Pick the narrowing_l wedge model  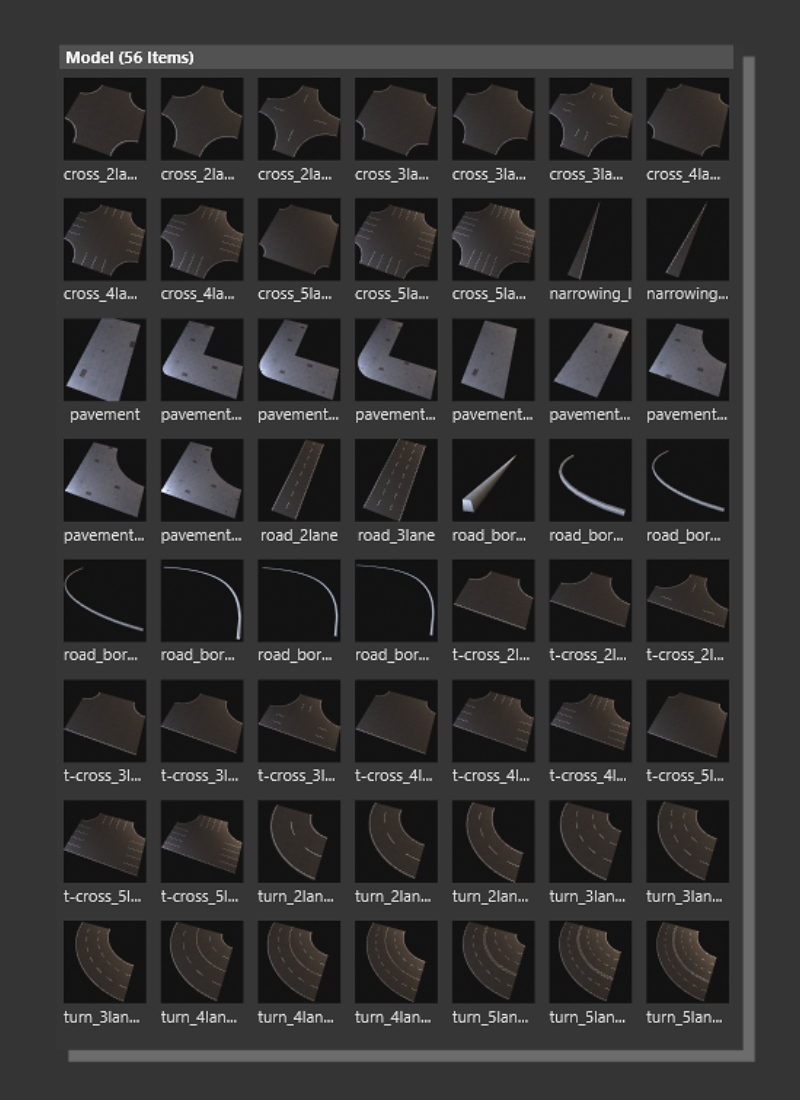[x=590, y=239]
